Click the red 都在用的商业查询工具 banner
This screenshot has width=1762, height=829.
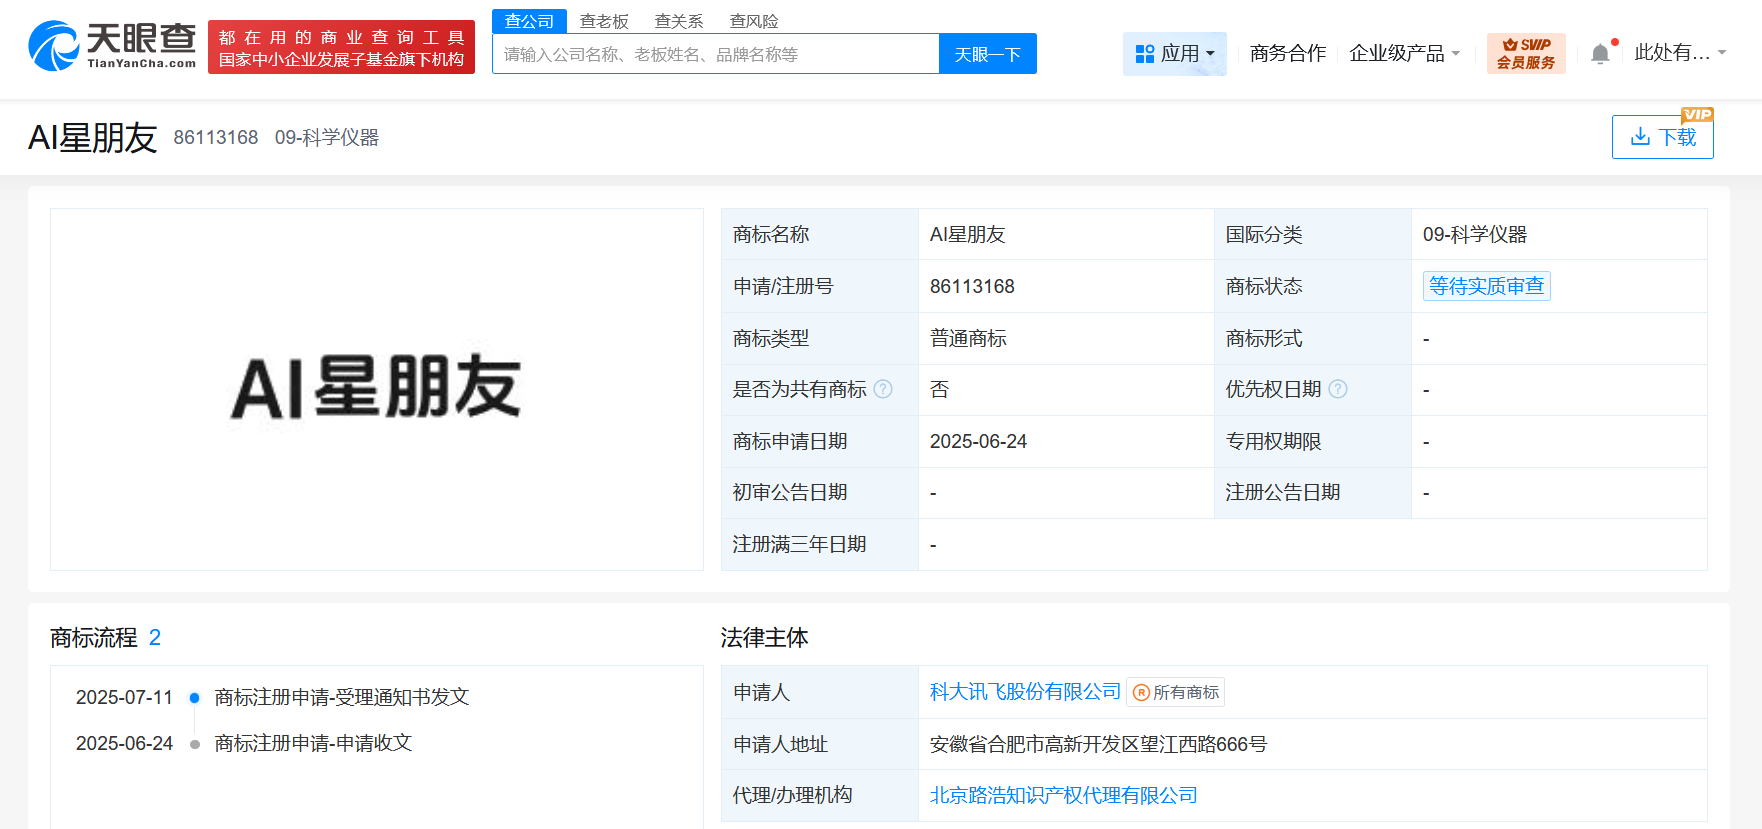coord(341,48)
